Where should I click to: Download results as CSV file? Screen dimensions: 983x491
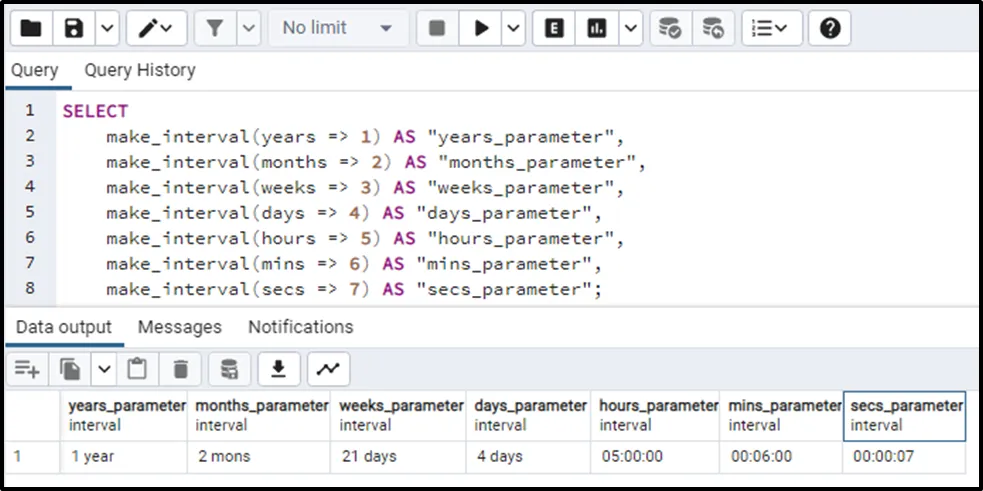(279, 369)
